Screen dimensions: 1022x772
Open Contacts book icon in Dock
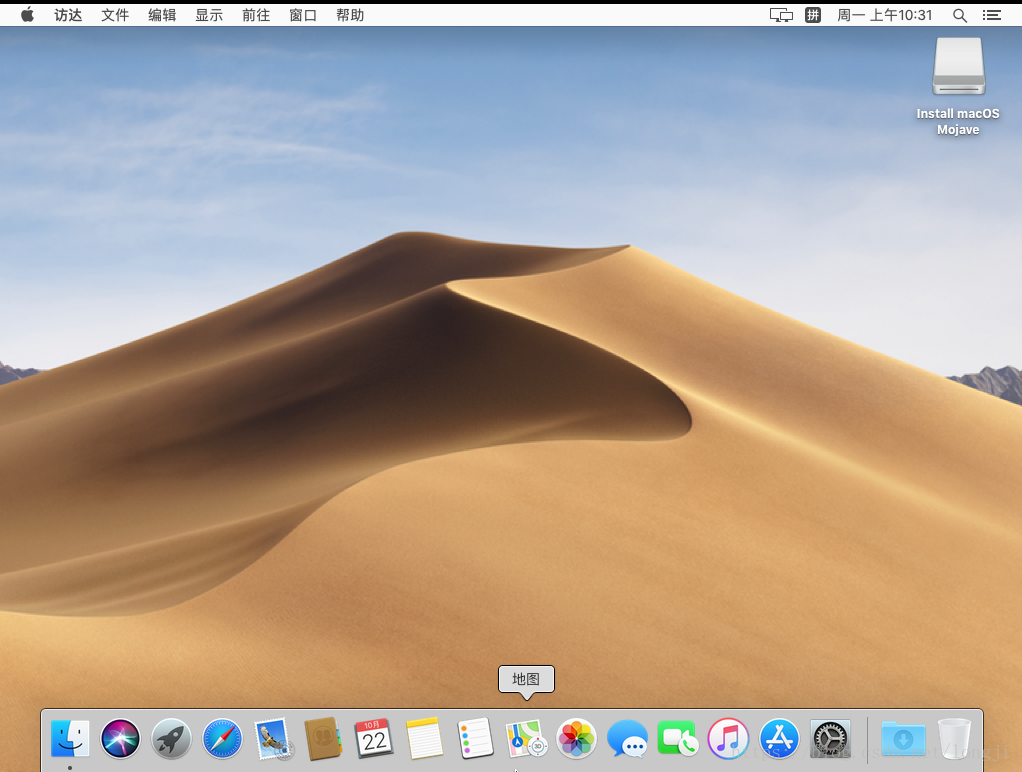[x=323, y=739]
